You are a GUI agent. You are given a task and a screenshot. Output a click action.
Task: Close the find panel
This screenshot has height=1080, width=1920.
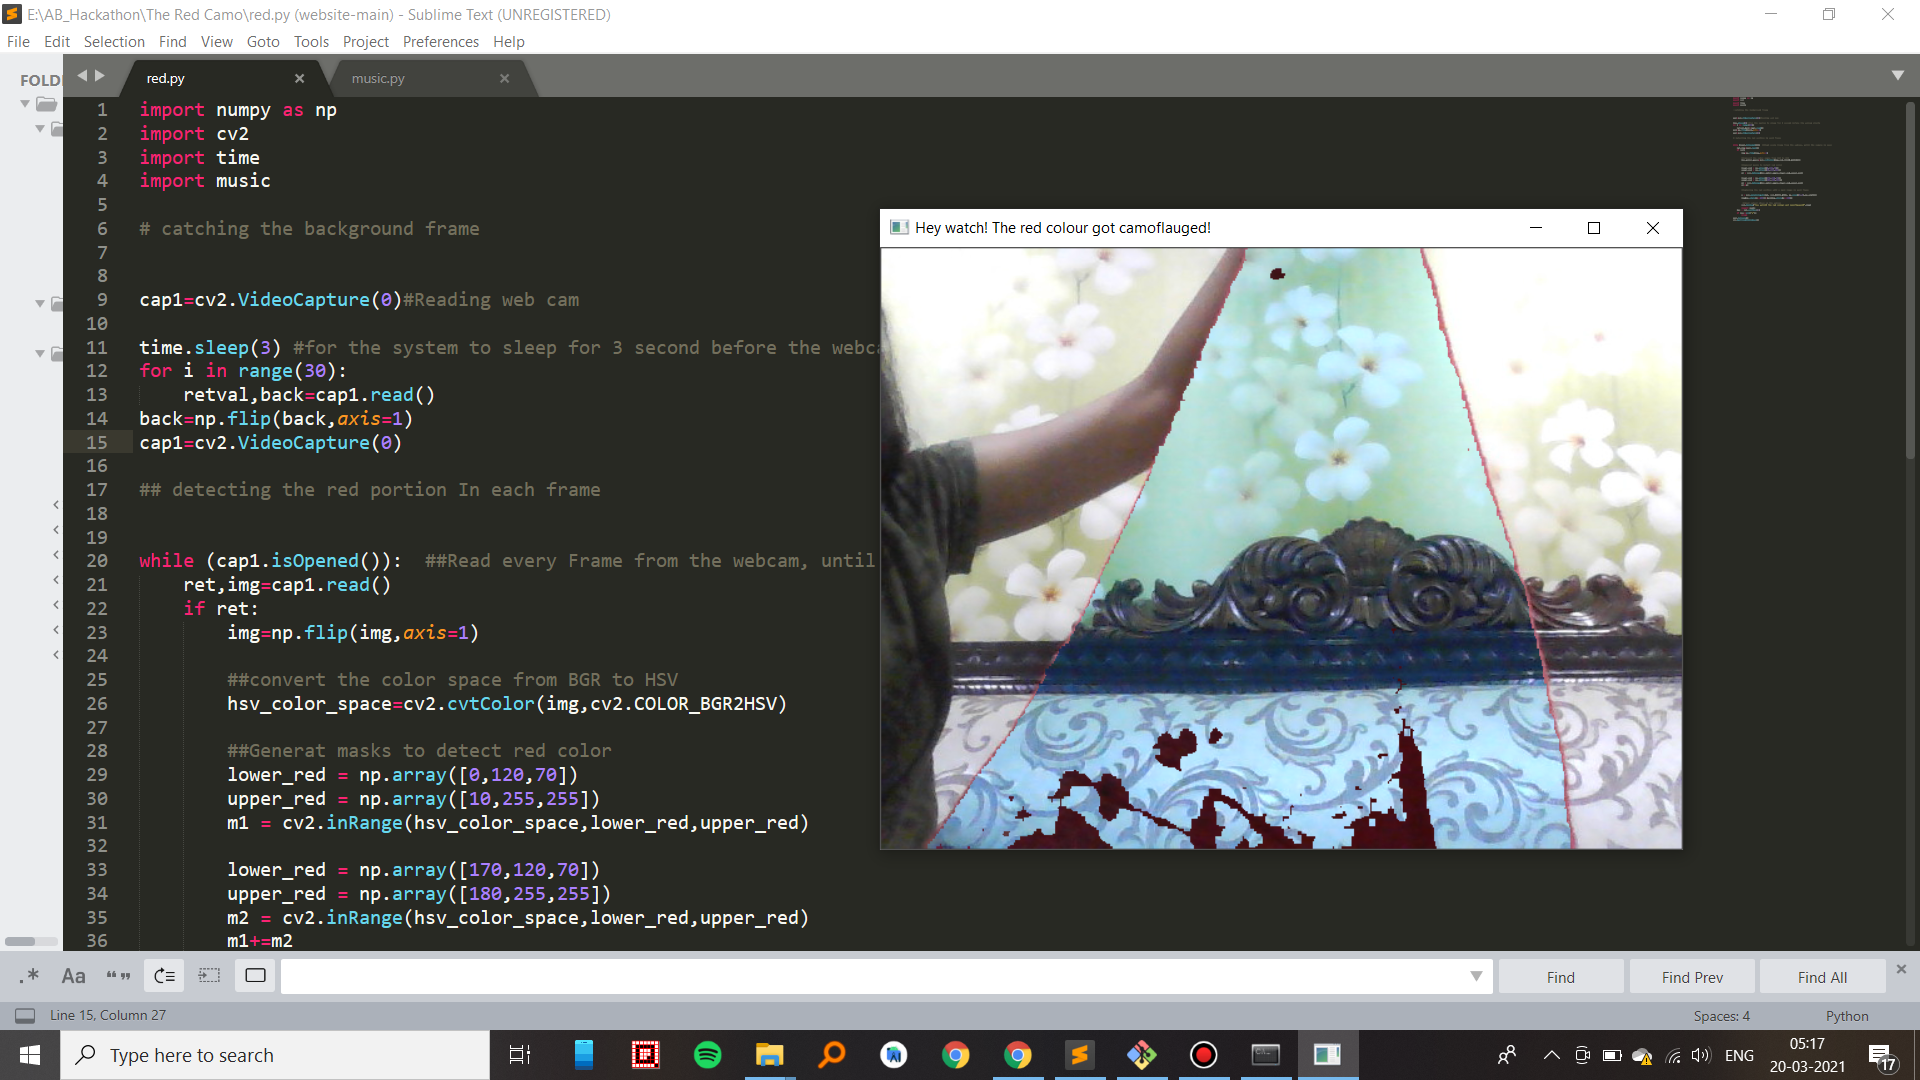(x=1901, y=969)
